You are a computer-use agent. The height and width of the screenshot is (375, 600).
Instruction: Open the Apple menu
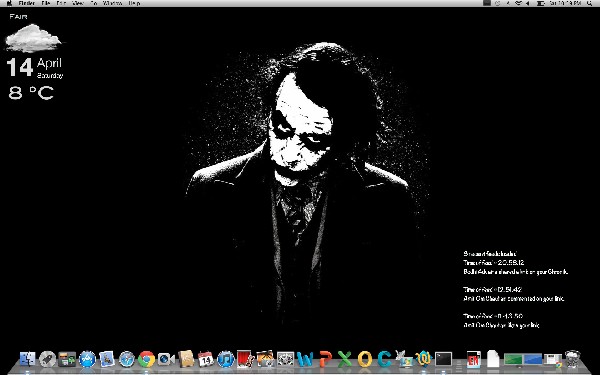click(x=9, y=3)
